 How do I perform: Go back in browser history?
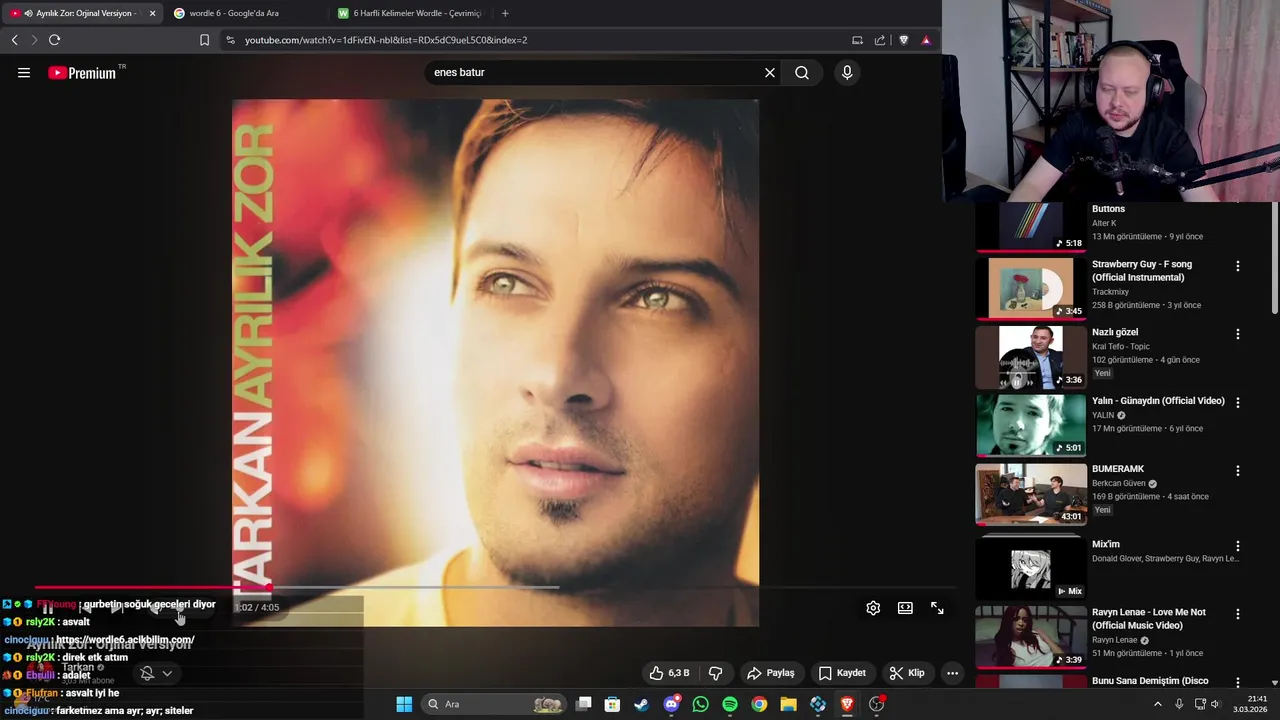coord(14,40)
